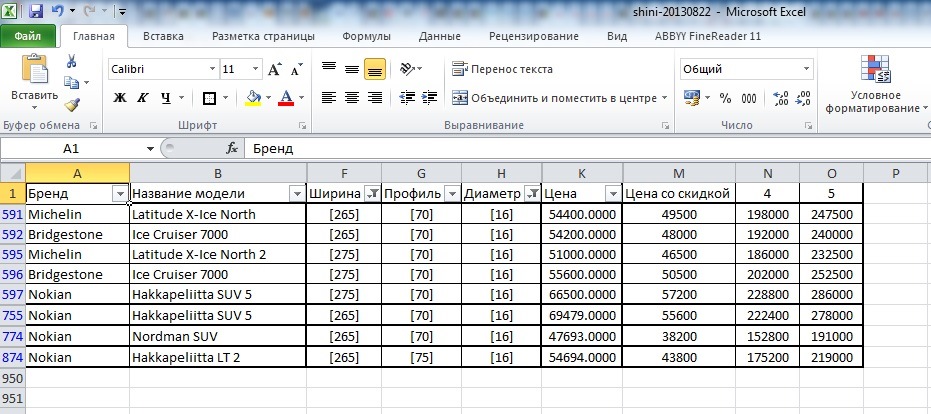Select cell containing Latitude X-Ice North 2

pyautogui.click(x=218, y=254)
